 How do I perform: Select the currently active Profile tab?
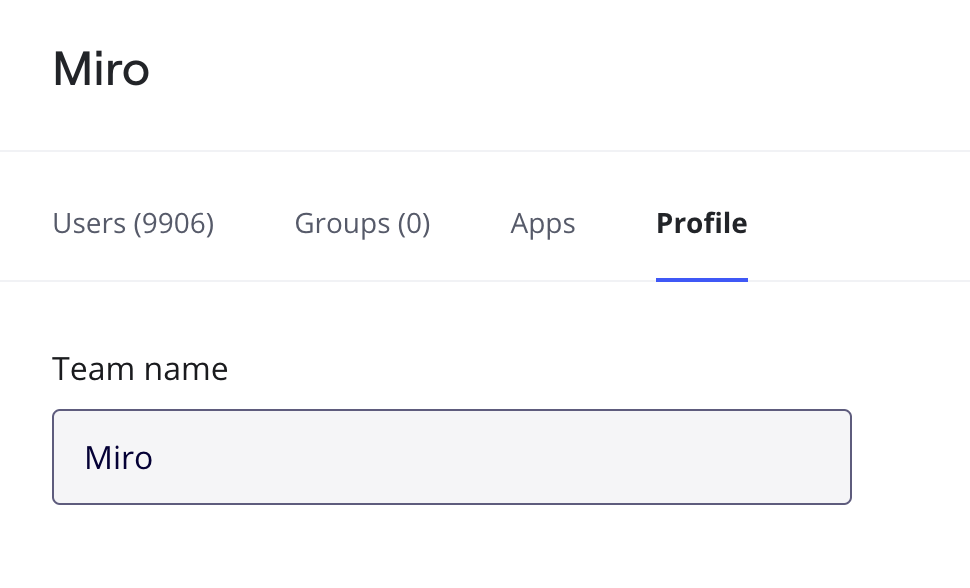(x=701, y=223)
